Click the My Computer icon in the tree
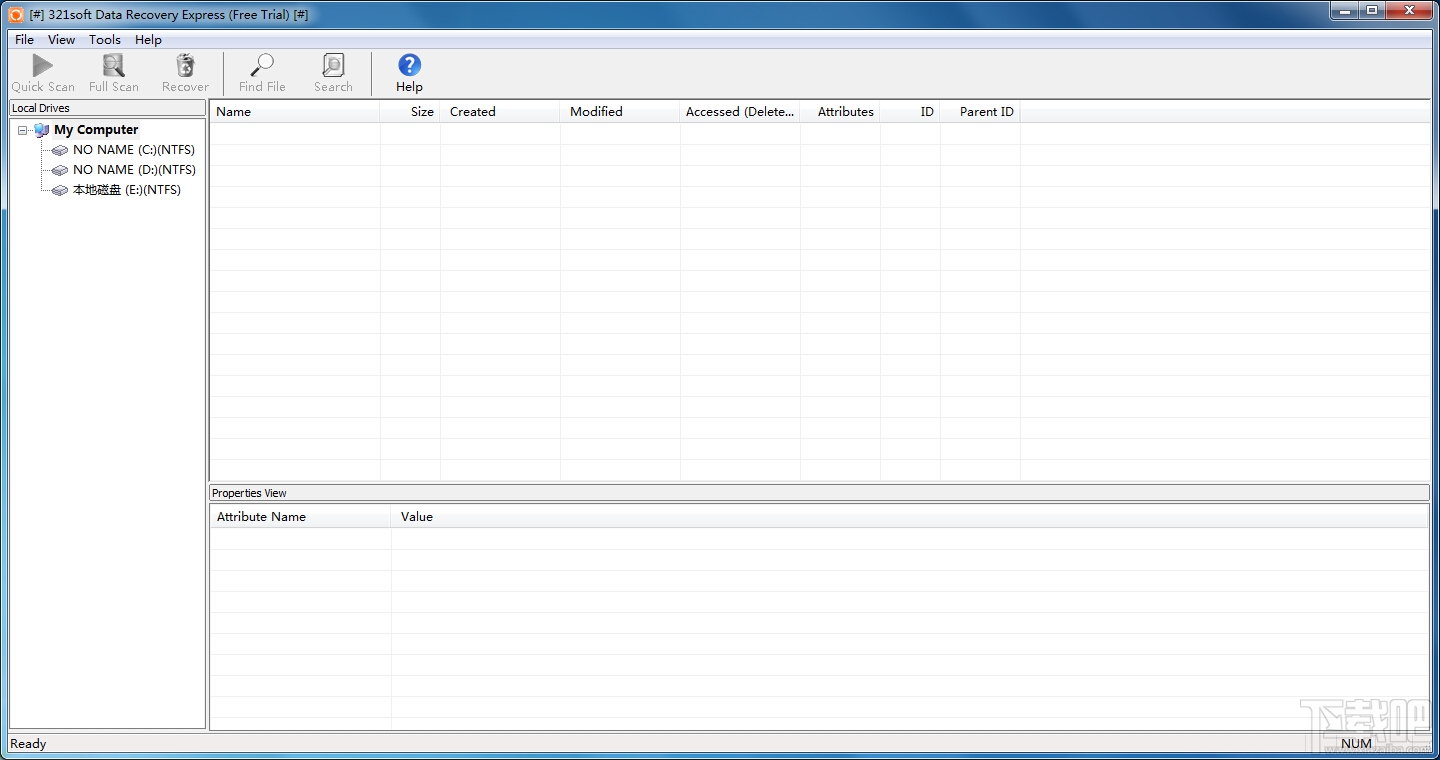Image resolution: width=1440 pixels, height=760 pixels. (41, 130)
